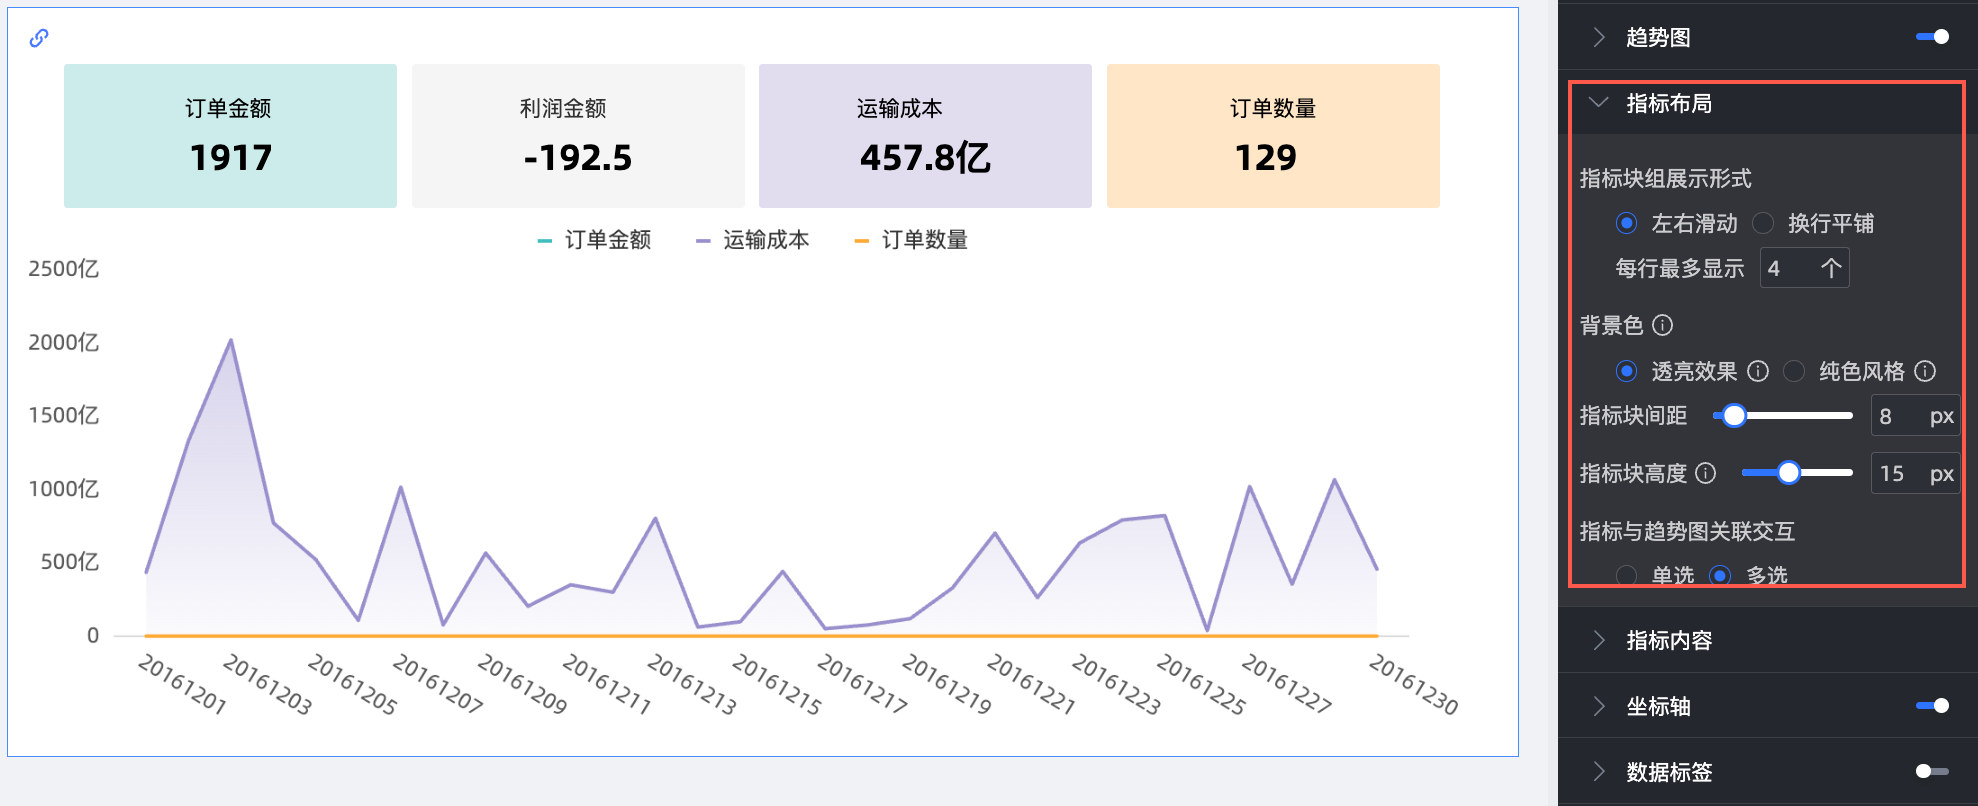Select the 订单金额 metric card
1978x806 pixels.
tap(230, 136)
